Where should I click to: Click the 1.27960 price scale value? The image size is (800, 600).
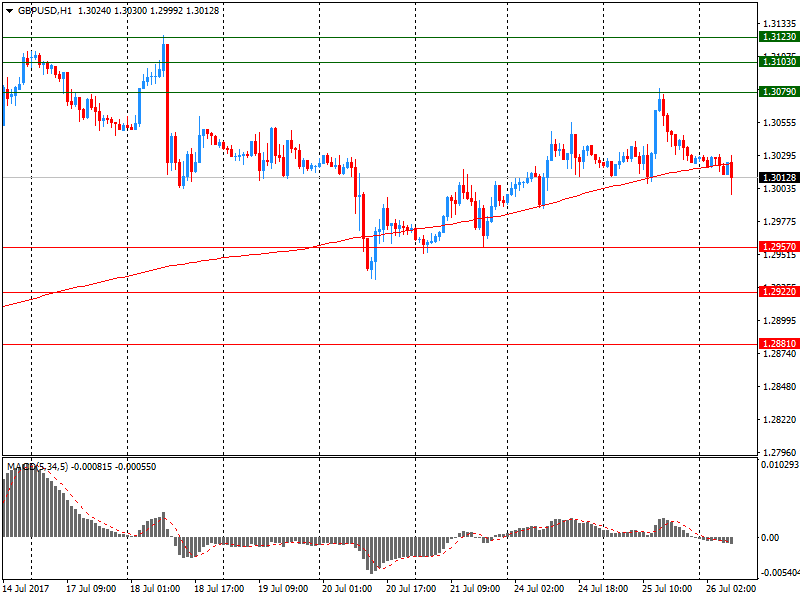pos(779,453)
